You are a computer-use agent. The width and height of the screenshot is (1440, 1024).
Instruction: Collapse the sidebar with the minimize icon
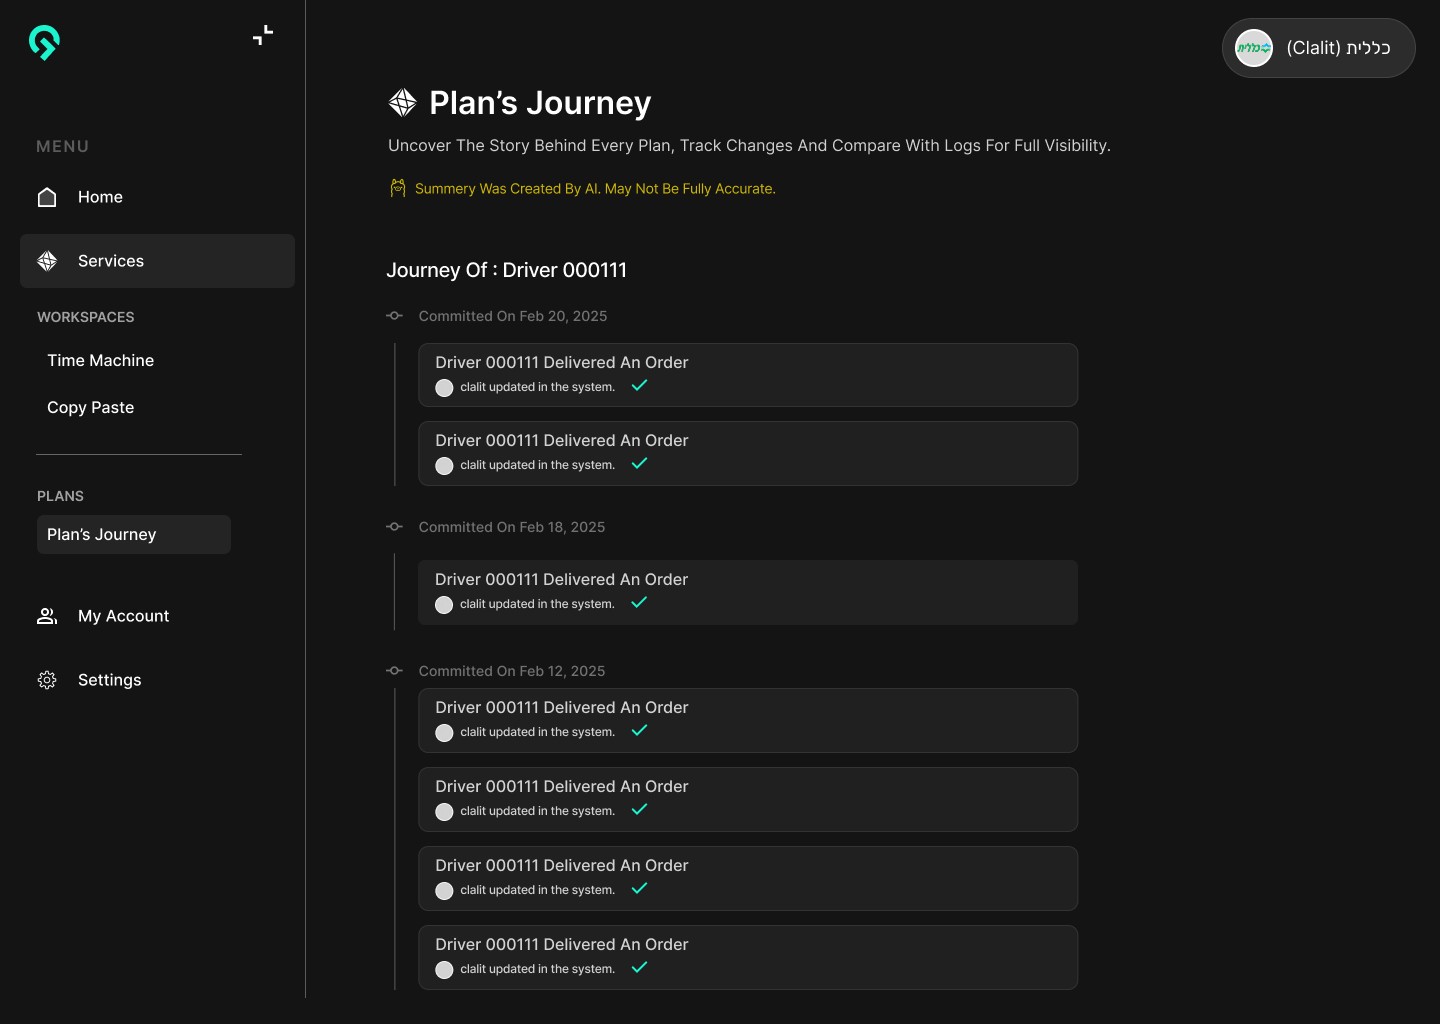(263, 36)
